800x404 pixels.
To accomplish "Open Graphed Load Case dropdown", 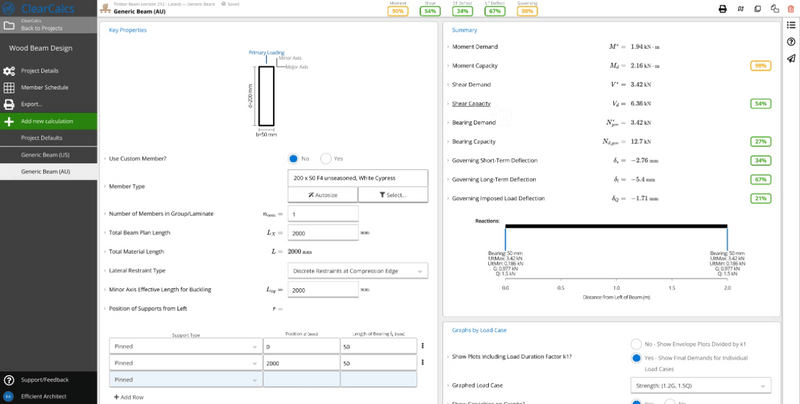I will [x=702, y=385].
